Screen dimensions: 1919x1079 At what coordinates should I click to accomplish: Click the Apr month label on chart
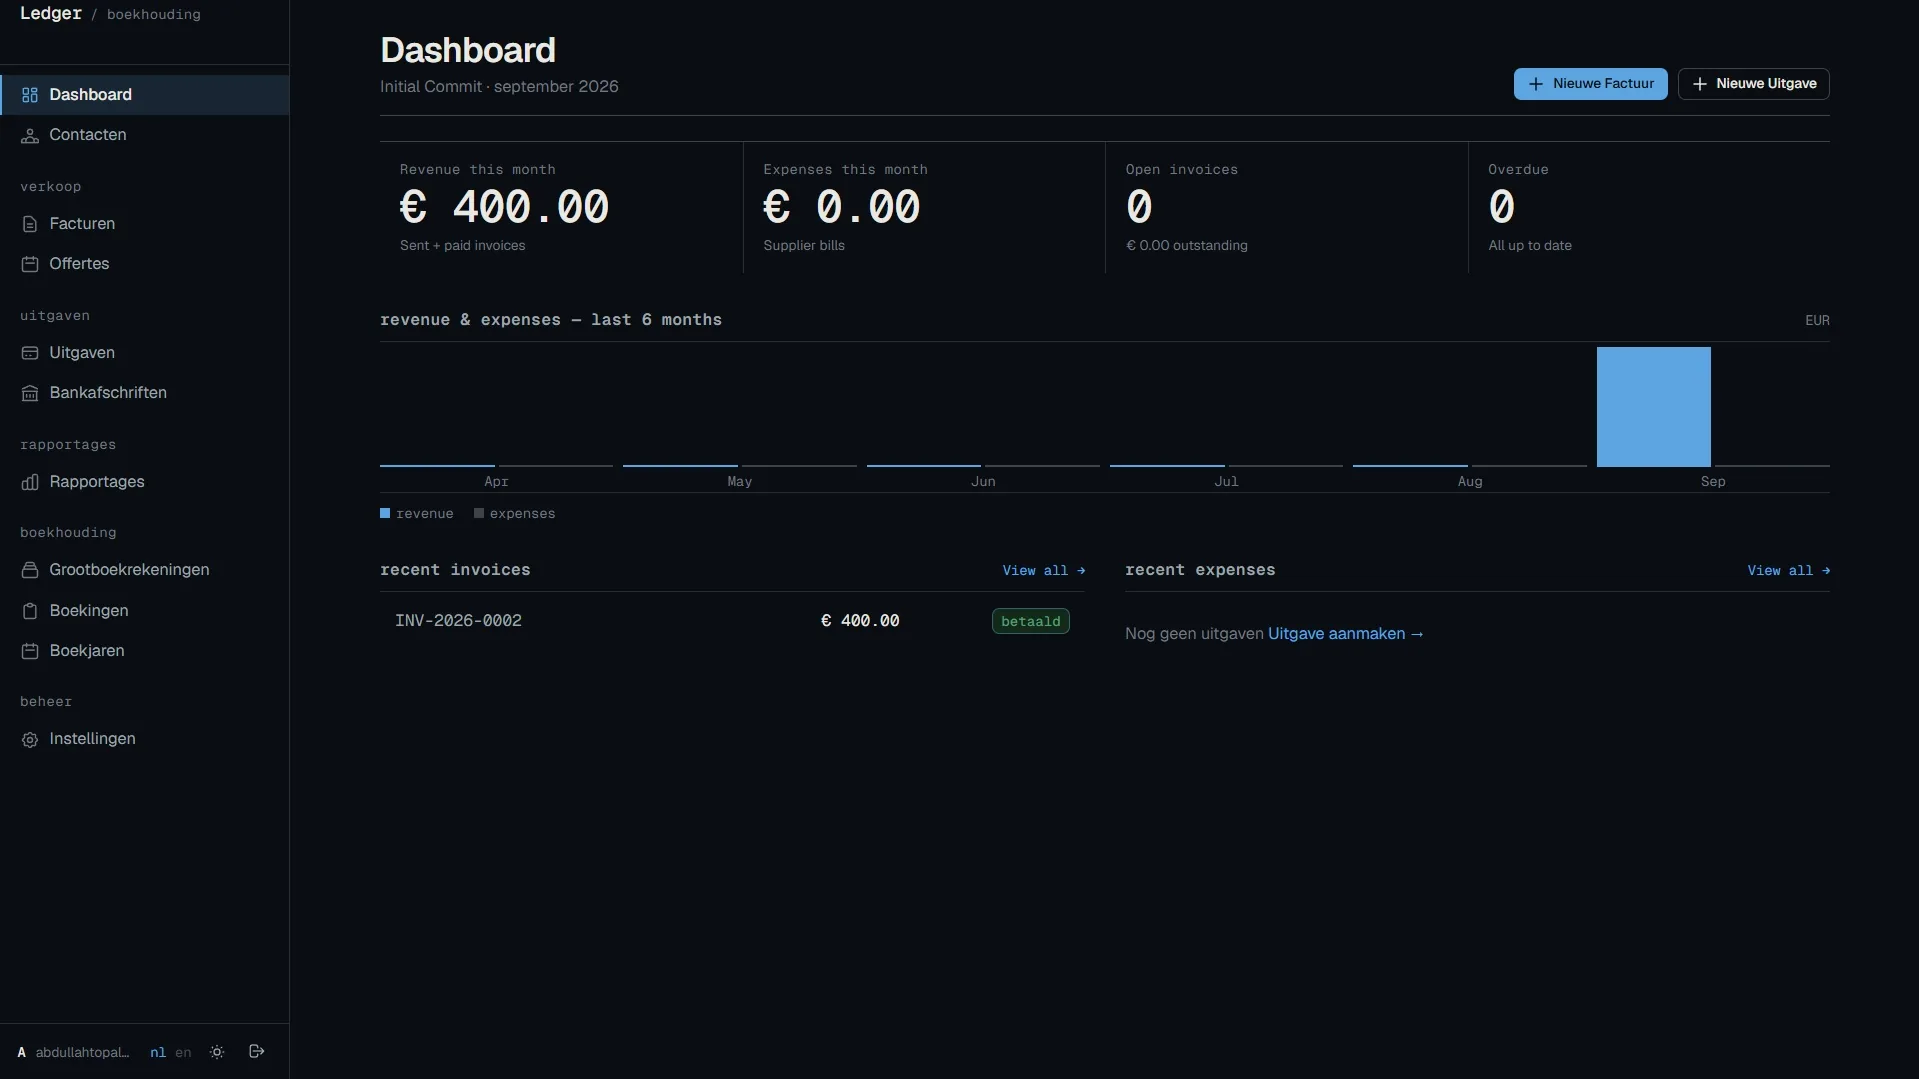[496, 482]
